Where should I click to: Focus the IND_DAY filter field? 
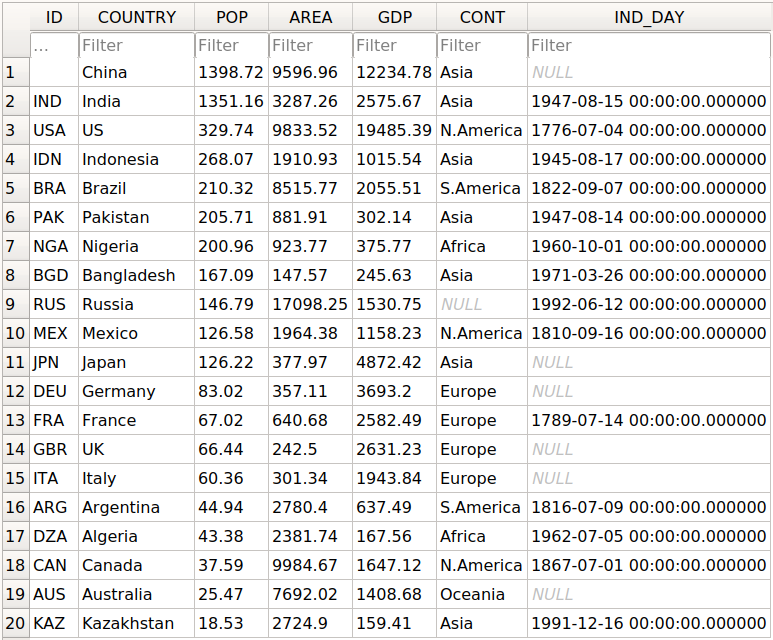[x=649, y=45]
